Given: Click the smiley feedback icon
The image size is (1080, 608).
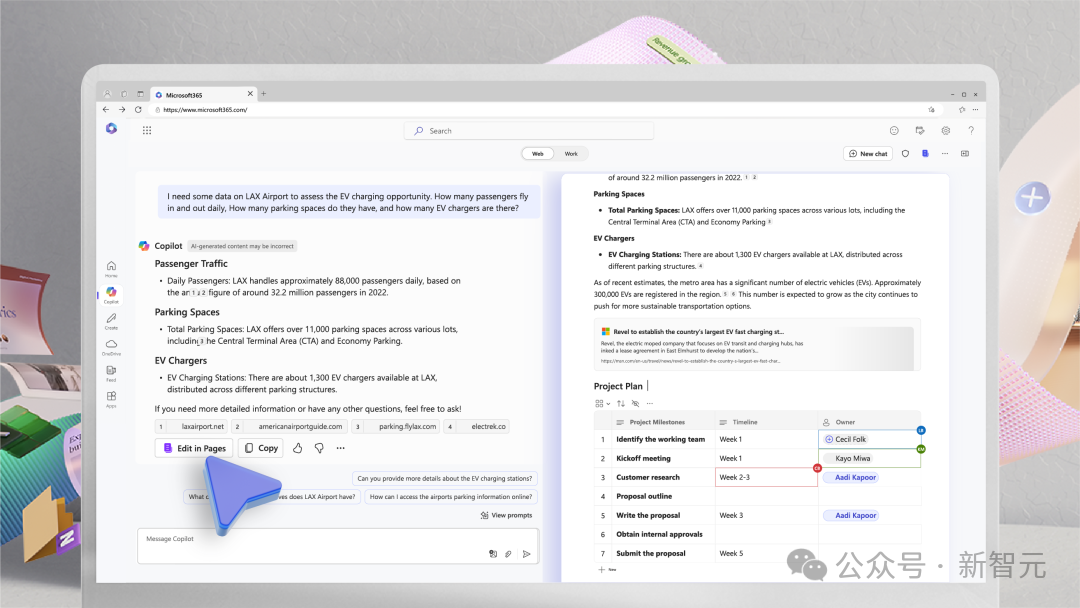Looking at the screenshot, I should click(894, 131).
